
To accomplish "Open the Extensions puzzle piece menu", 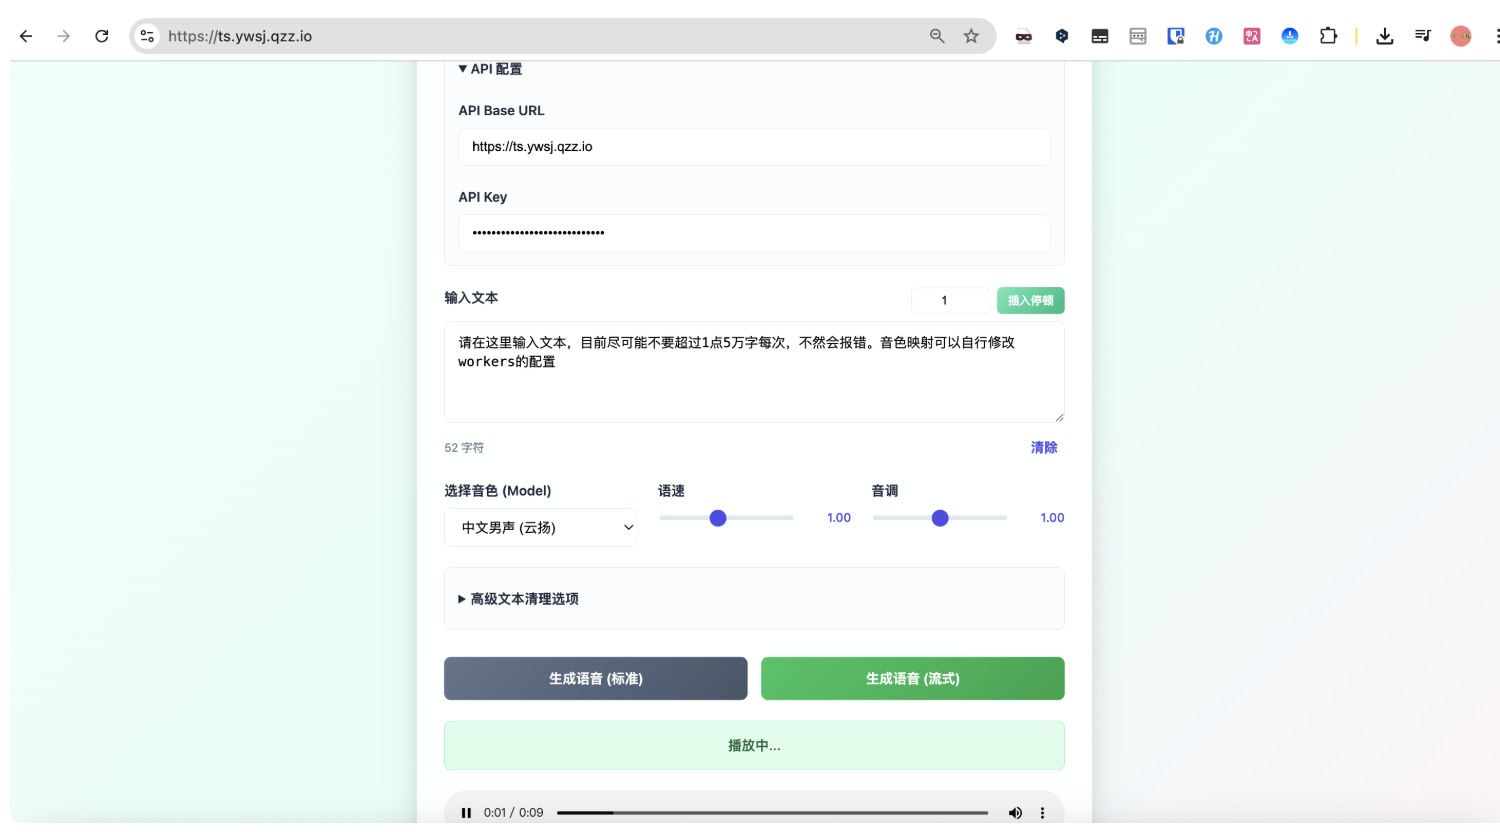I will click(1328, 36).
